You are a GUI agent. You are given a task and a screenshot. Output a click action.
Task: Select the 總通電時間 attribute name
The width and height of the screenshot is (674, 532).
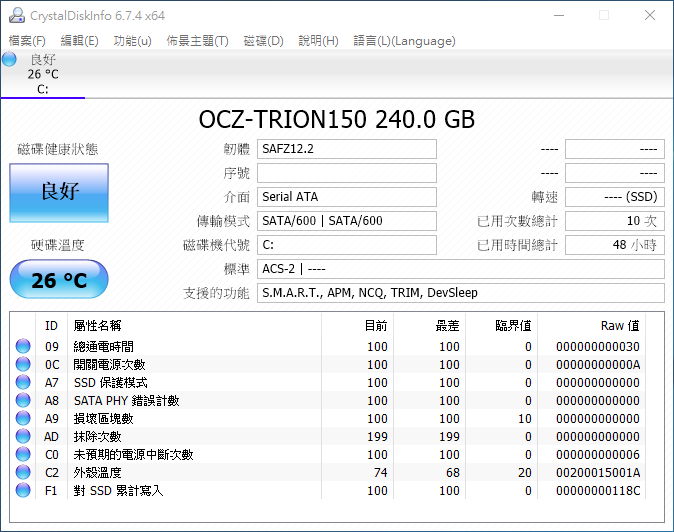104,346
